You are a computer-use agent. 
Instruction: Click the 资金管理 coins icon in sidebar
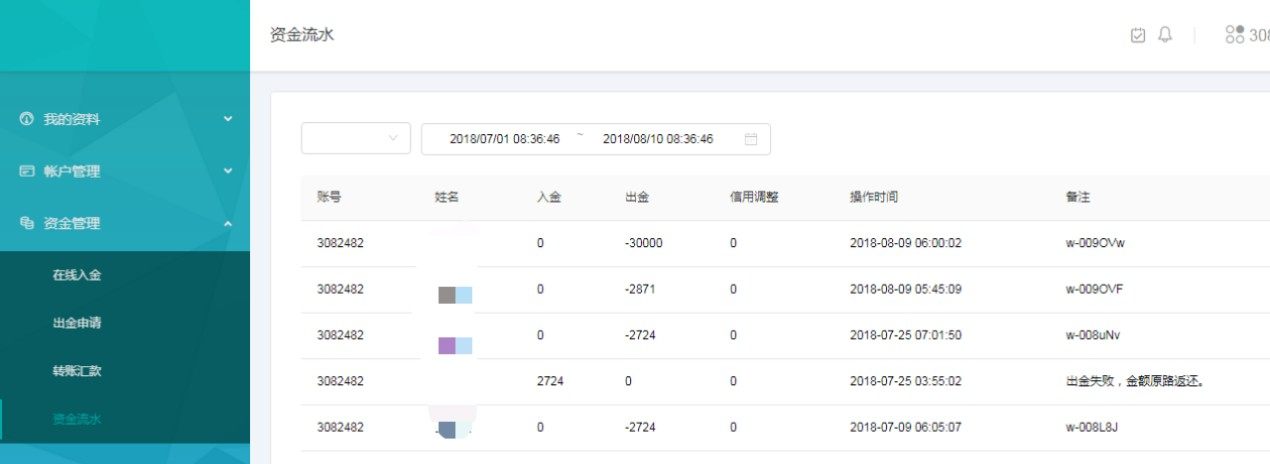[x=27, y=224]
